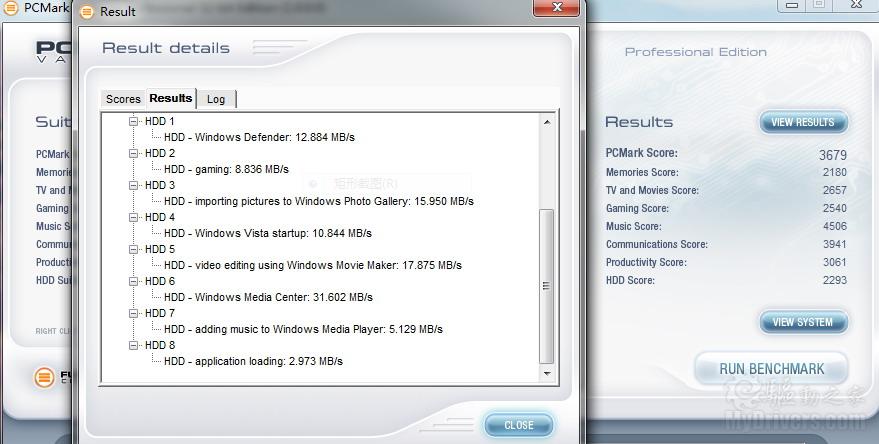This screenshot has height=444, width=879.
Task: Click the scroll down arrow in results list
Action: tap(547, 373)
